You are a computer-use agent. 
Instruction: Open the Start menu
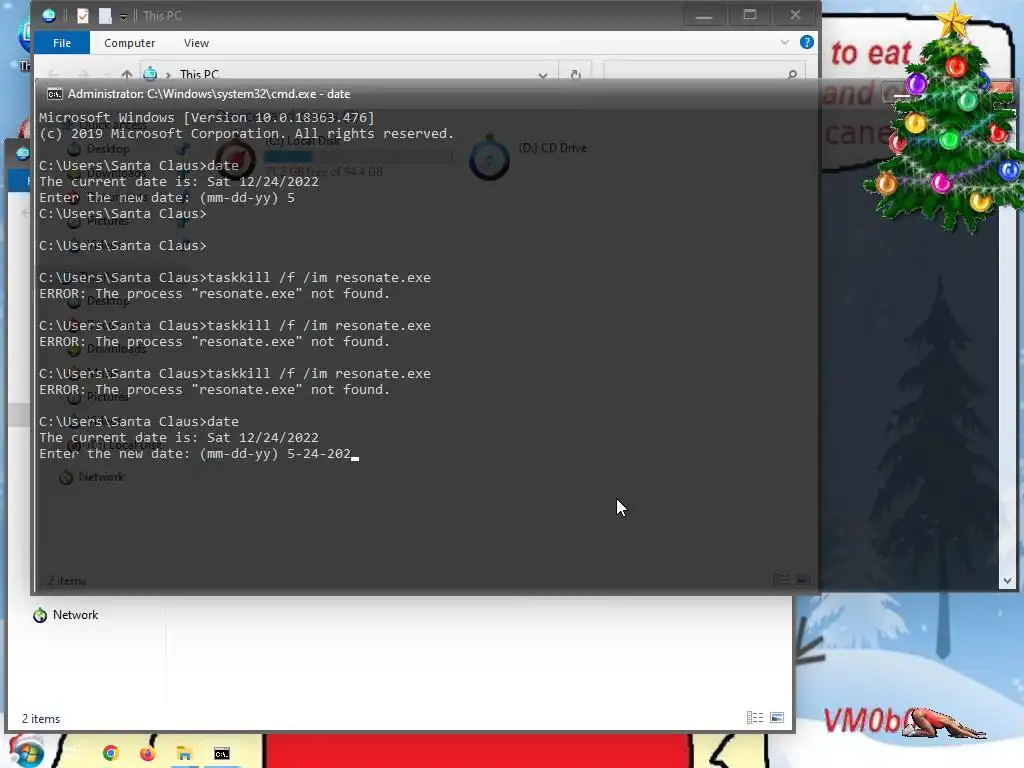coord(27,752)
